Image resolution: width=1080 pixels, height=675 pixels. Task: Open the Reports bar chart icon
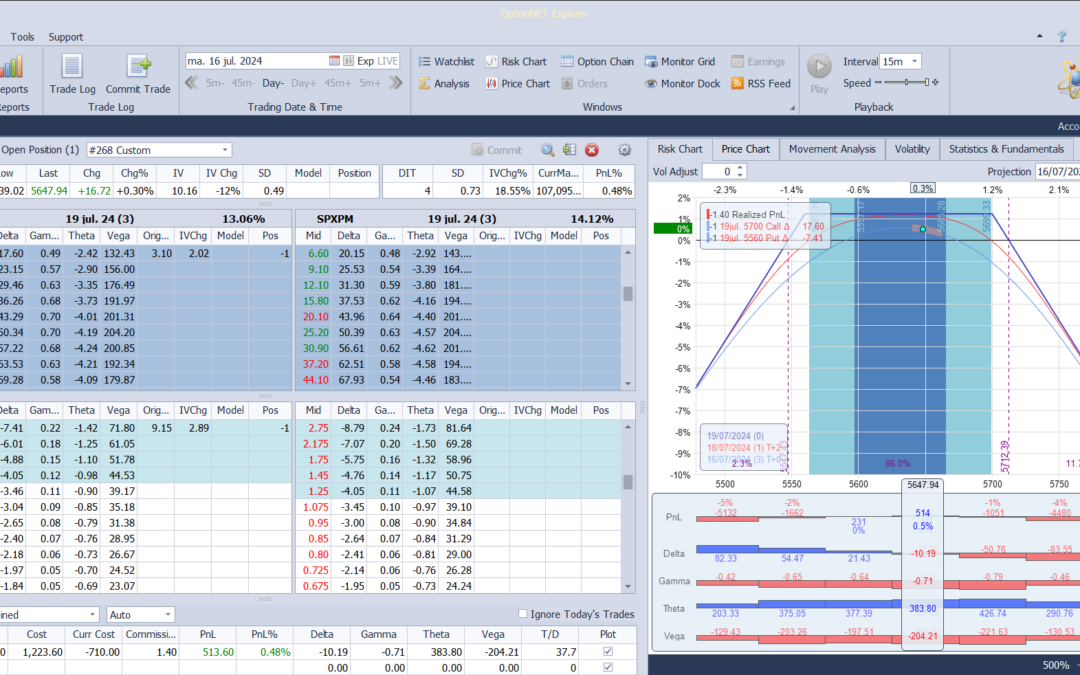[x=11, y=68]
